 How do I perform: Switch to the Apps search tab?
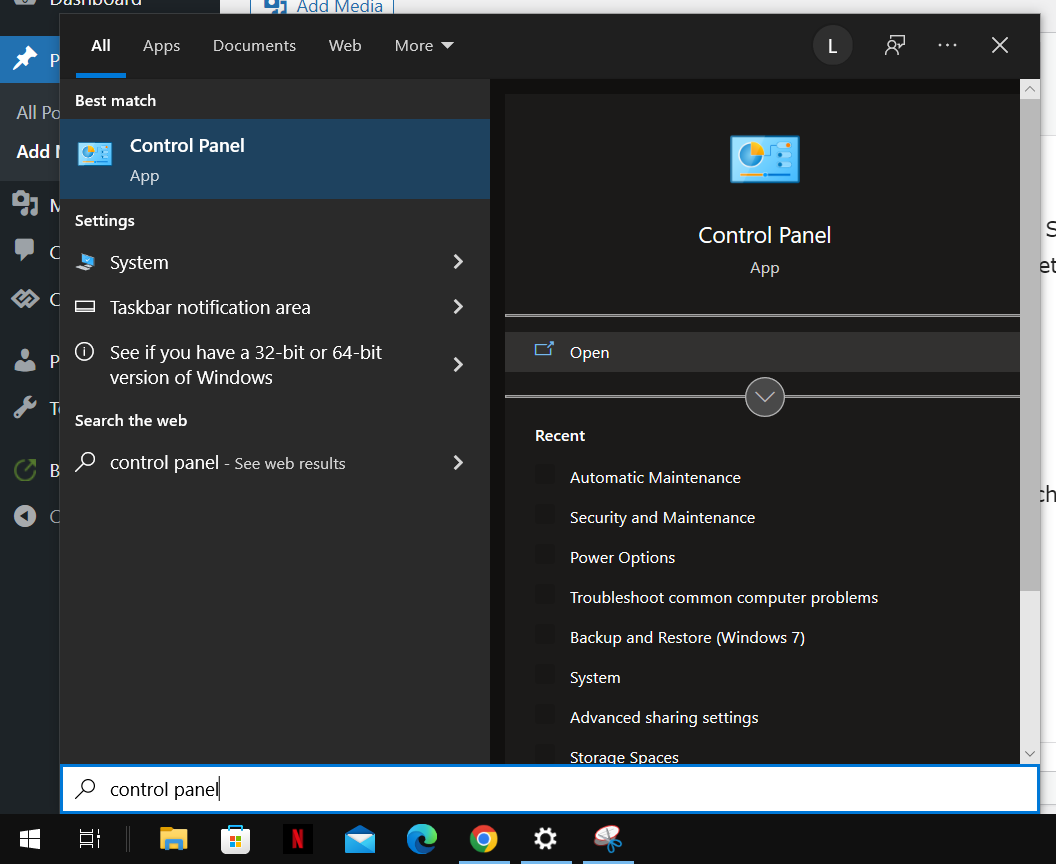pos(161,45)
